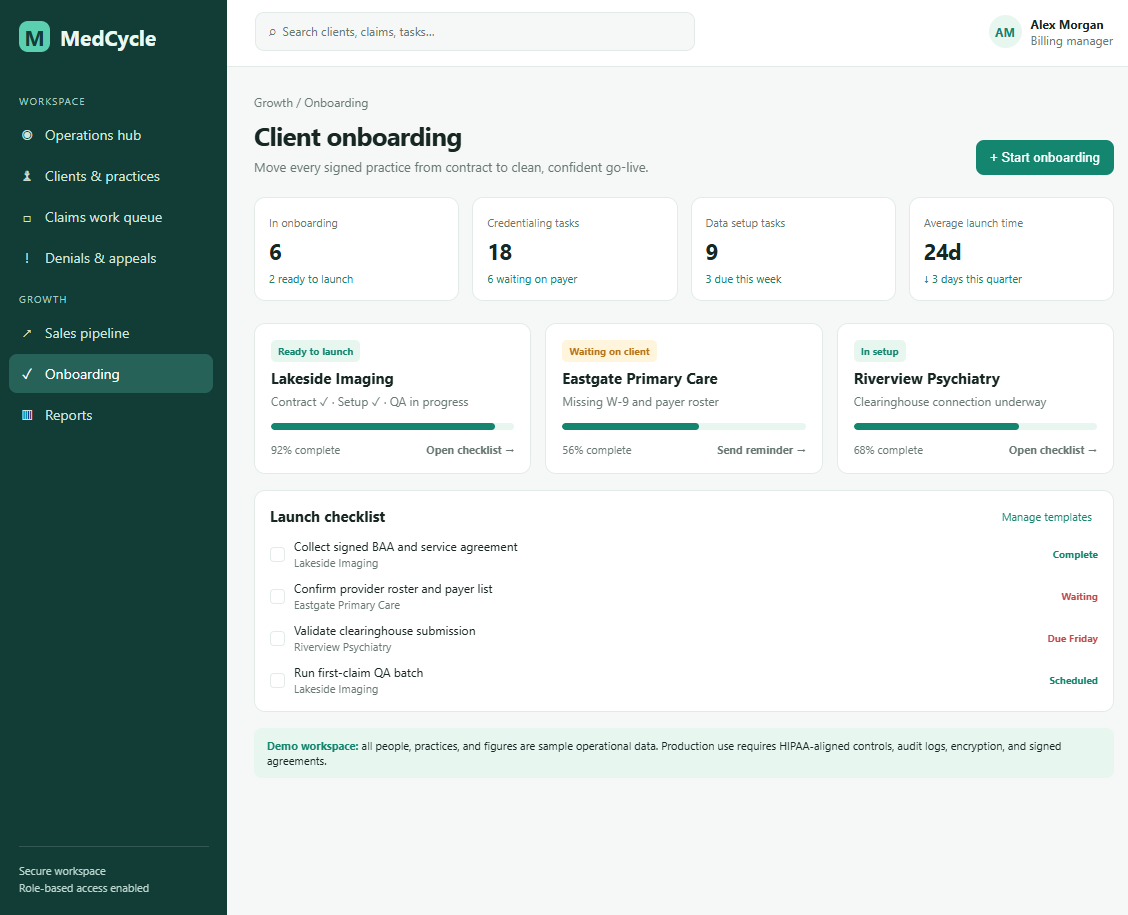Click Lakeside Imaging card title
Screen dimensions: 1128x915
coord(332,379)
